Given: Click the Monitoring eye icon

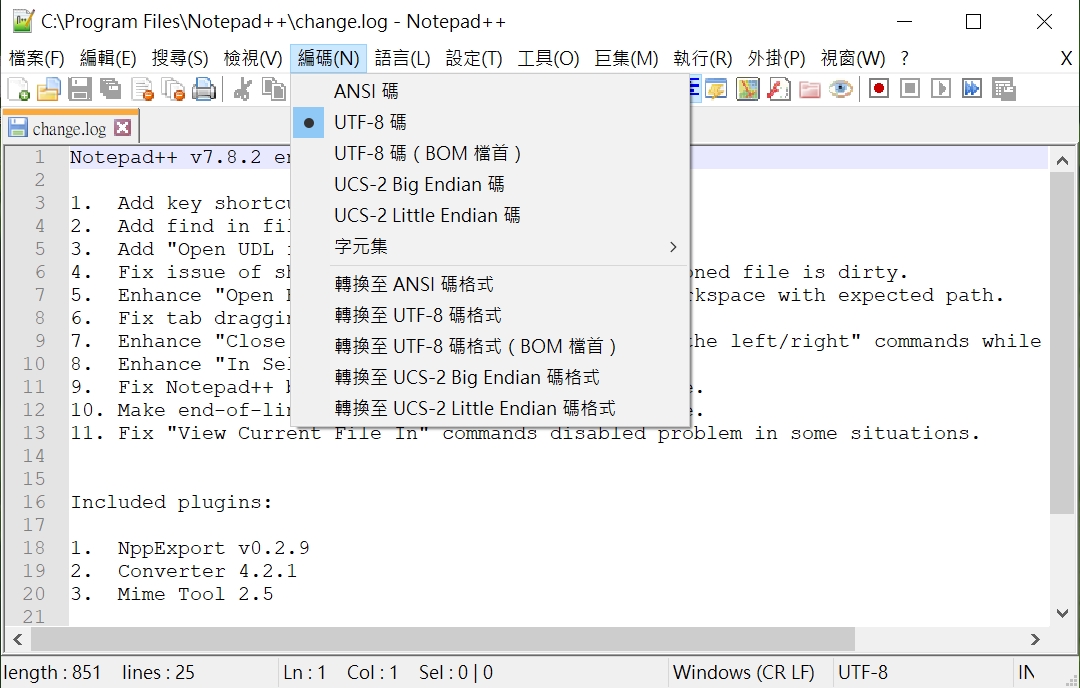Looking at the screenshot, I should point(840,90).
